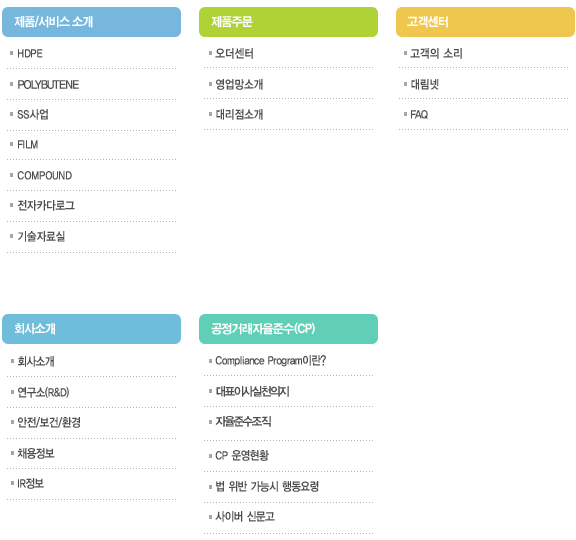Open the FAQ page
The image size is (576, 540).
[419, 115]
